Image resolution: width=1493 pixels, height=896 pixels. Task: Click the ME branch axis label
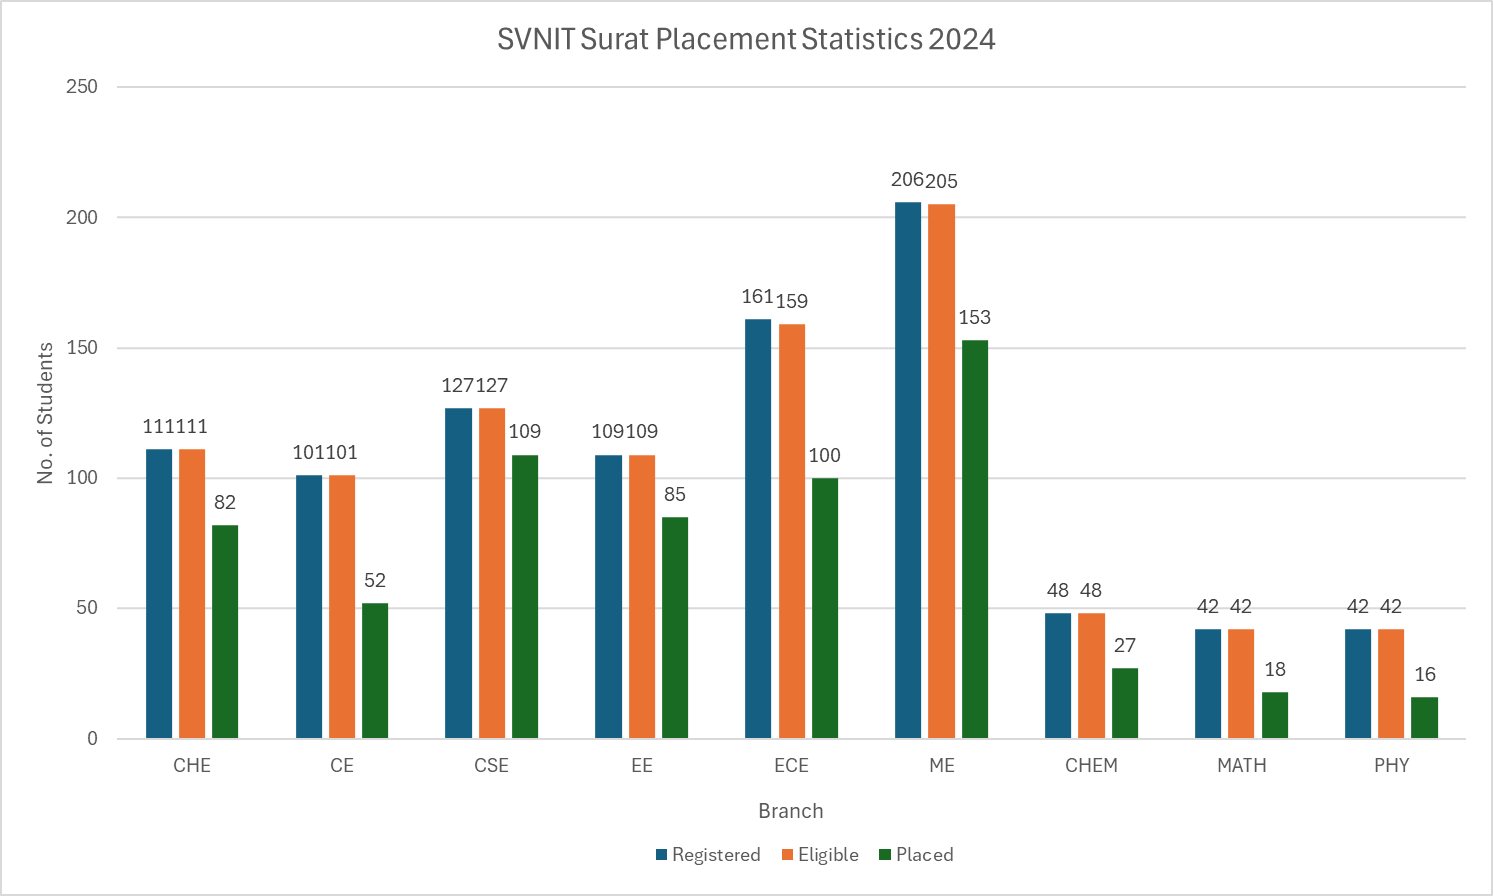pos(942,765)
